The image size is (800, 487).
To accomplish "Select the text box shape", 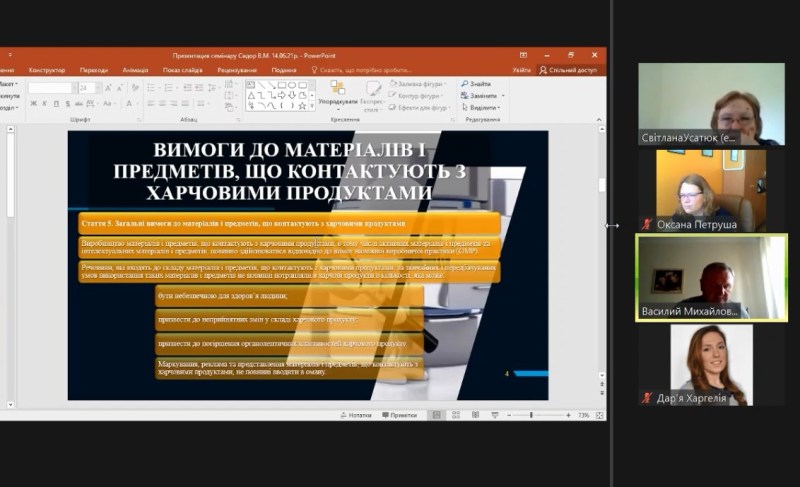I will (251, 85).
